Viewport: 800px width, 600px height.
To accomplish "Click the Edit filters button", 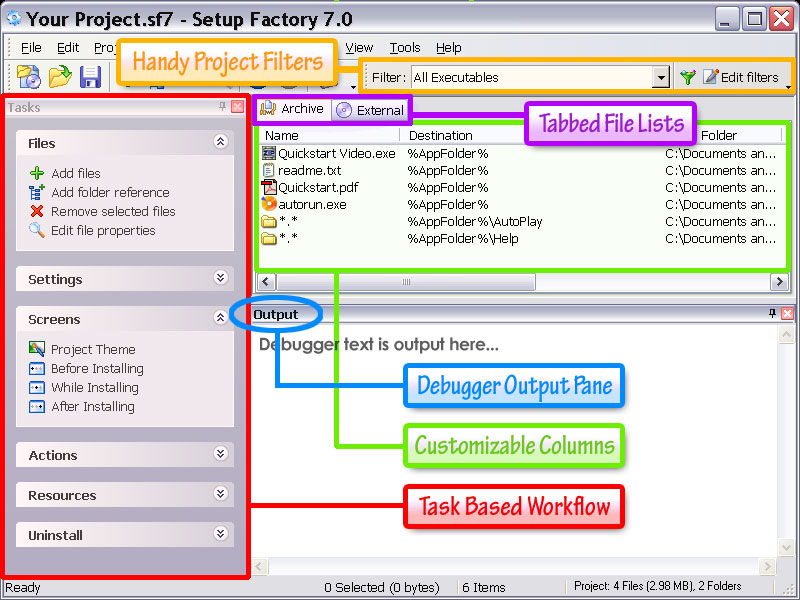I will click(741, 77).
